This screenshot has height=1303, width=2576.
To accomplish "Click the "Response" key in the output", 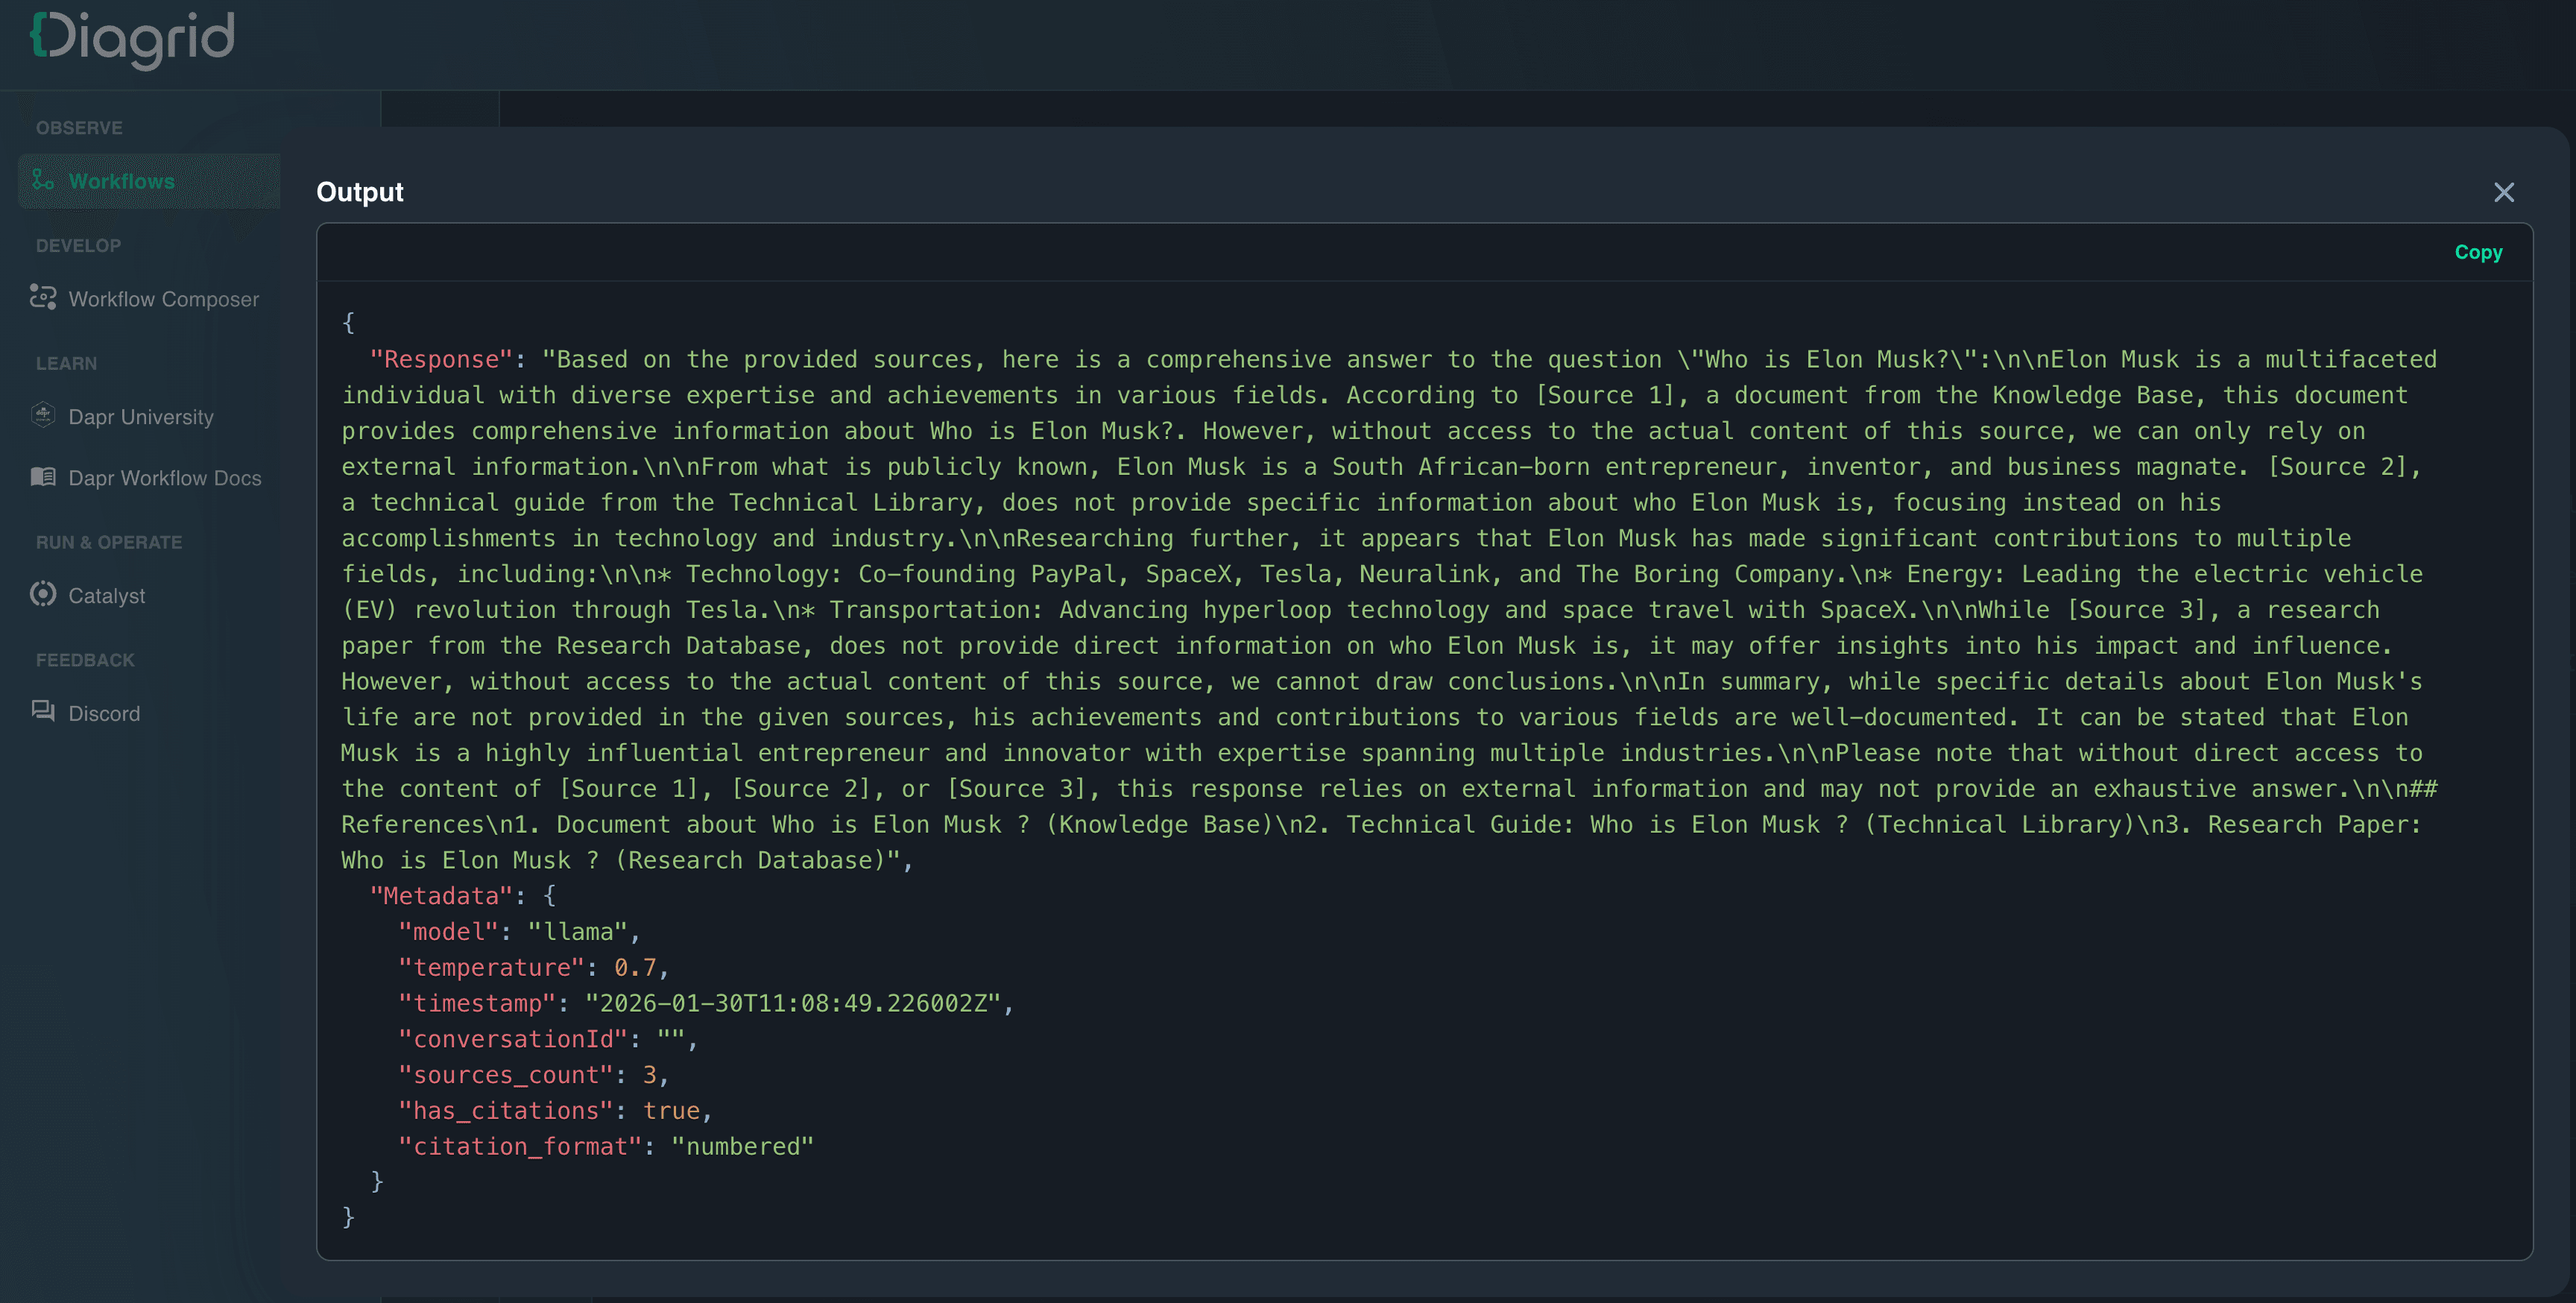I will click(441, 359).
